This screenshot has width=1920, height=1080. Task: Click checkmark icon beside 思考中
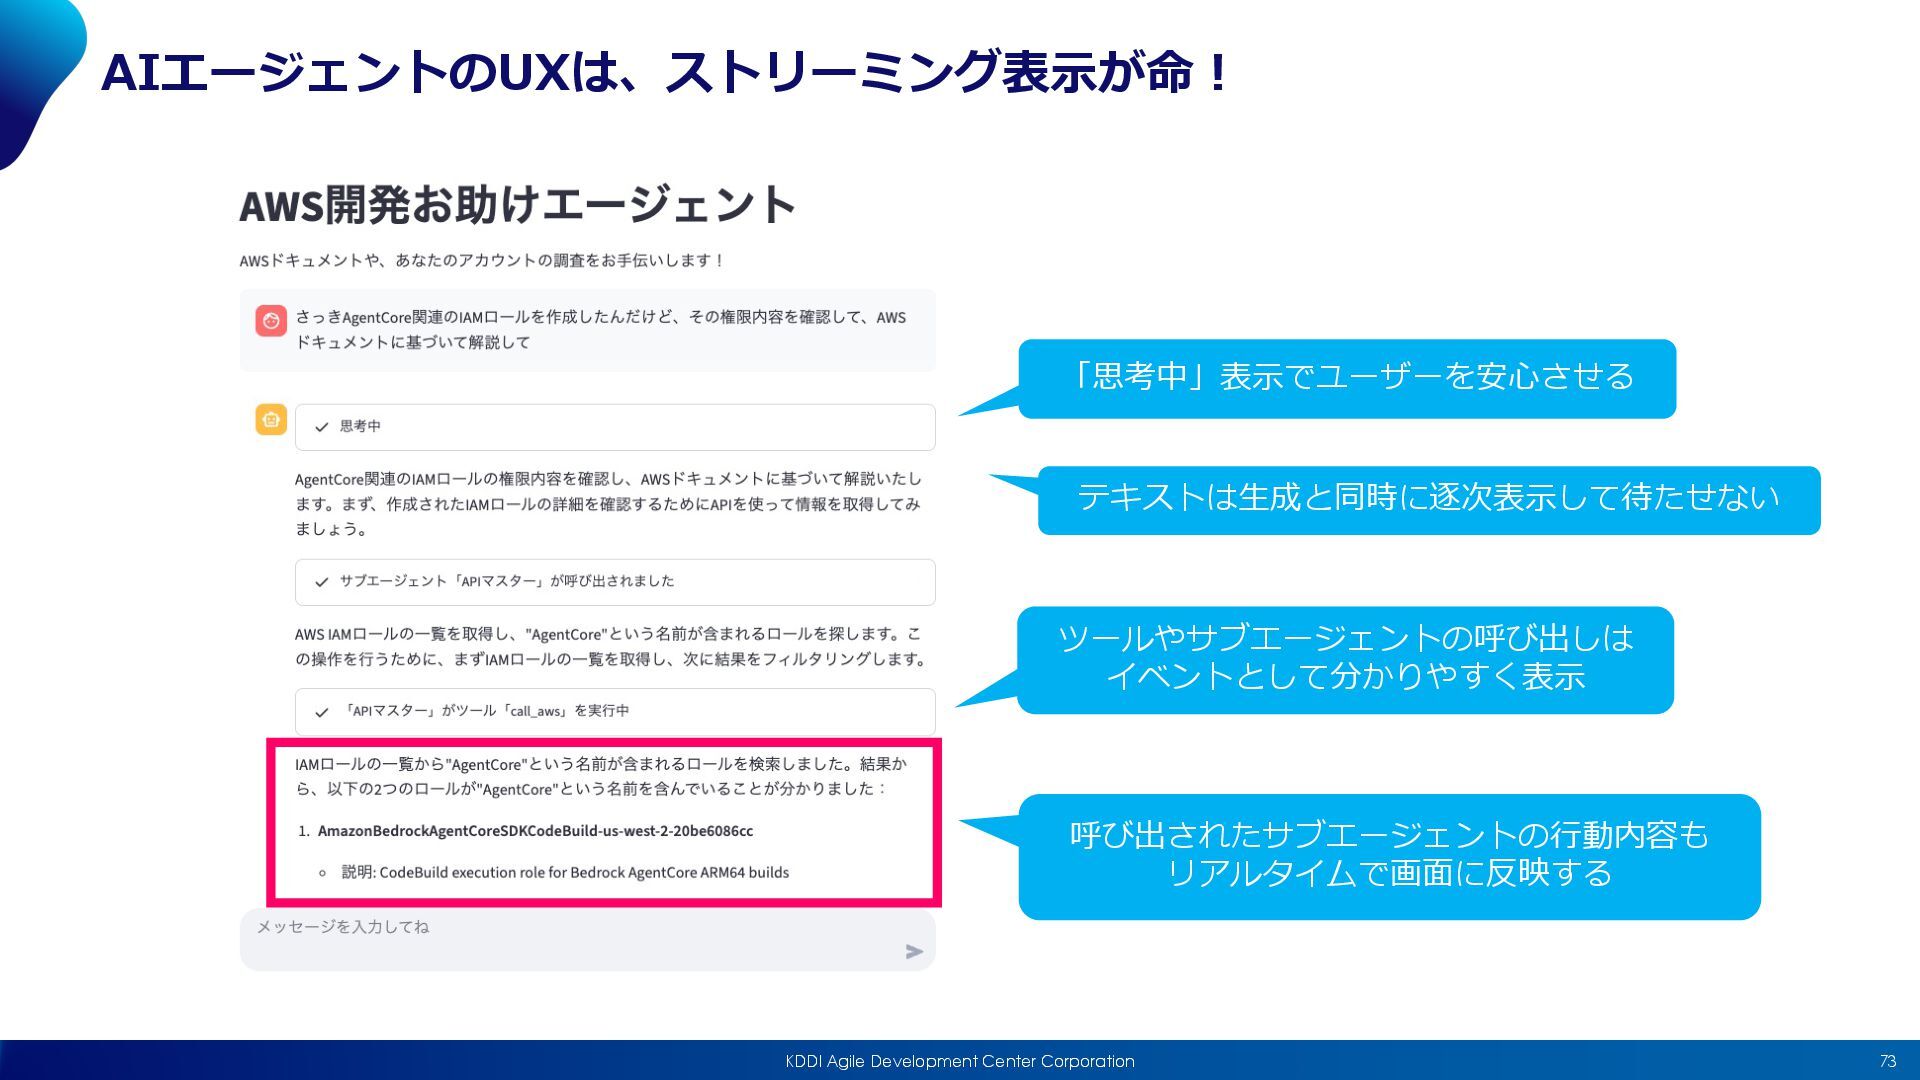[322, 427]
